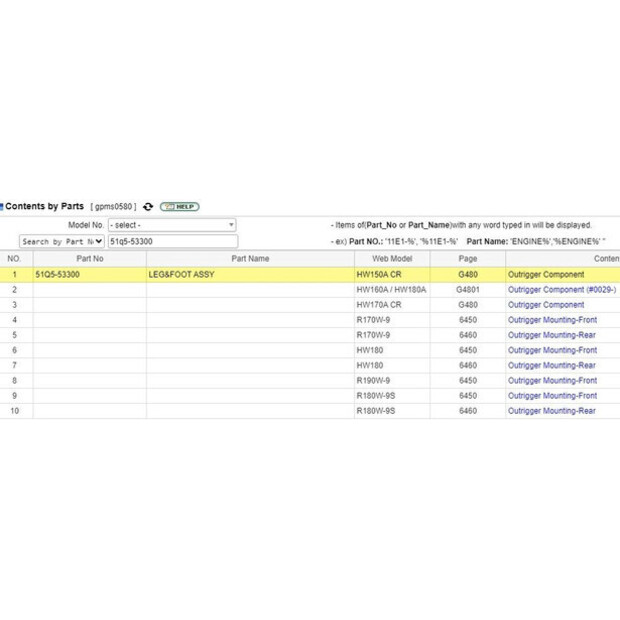The width and height of the screenshot is (620, 620).
Task: Click the part number search field
Action: pos(172,241)
